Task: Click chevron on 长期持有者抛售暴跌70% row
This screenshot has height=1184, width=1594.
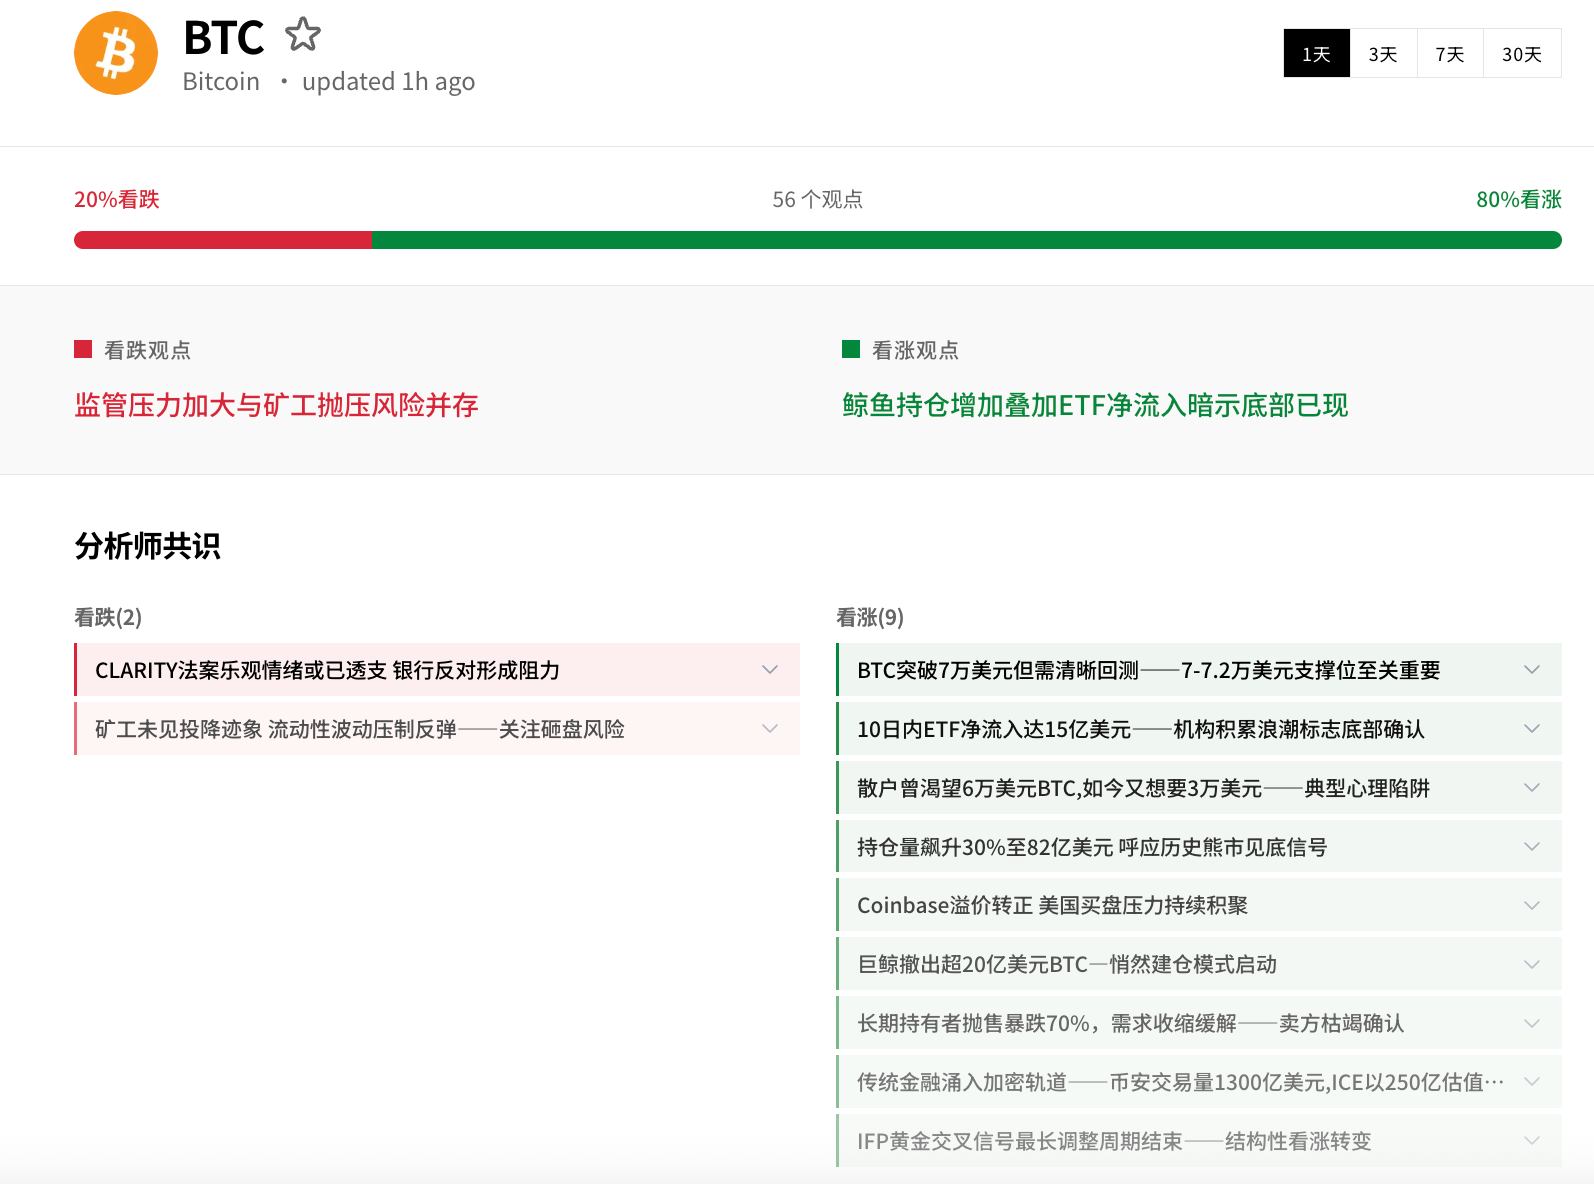Action: click(1531, 1024)
